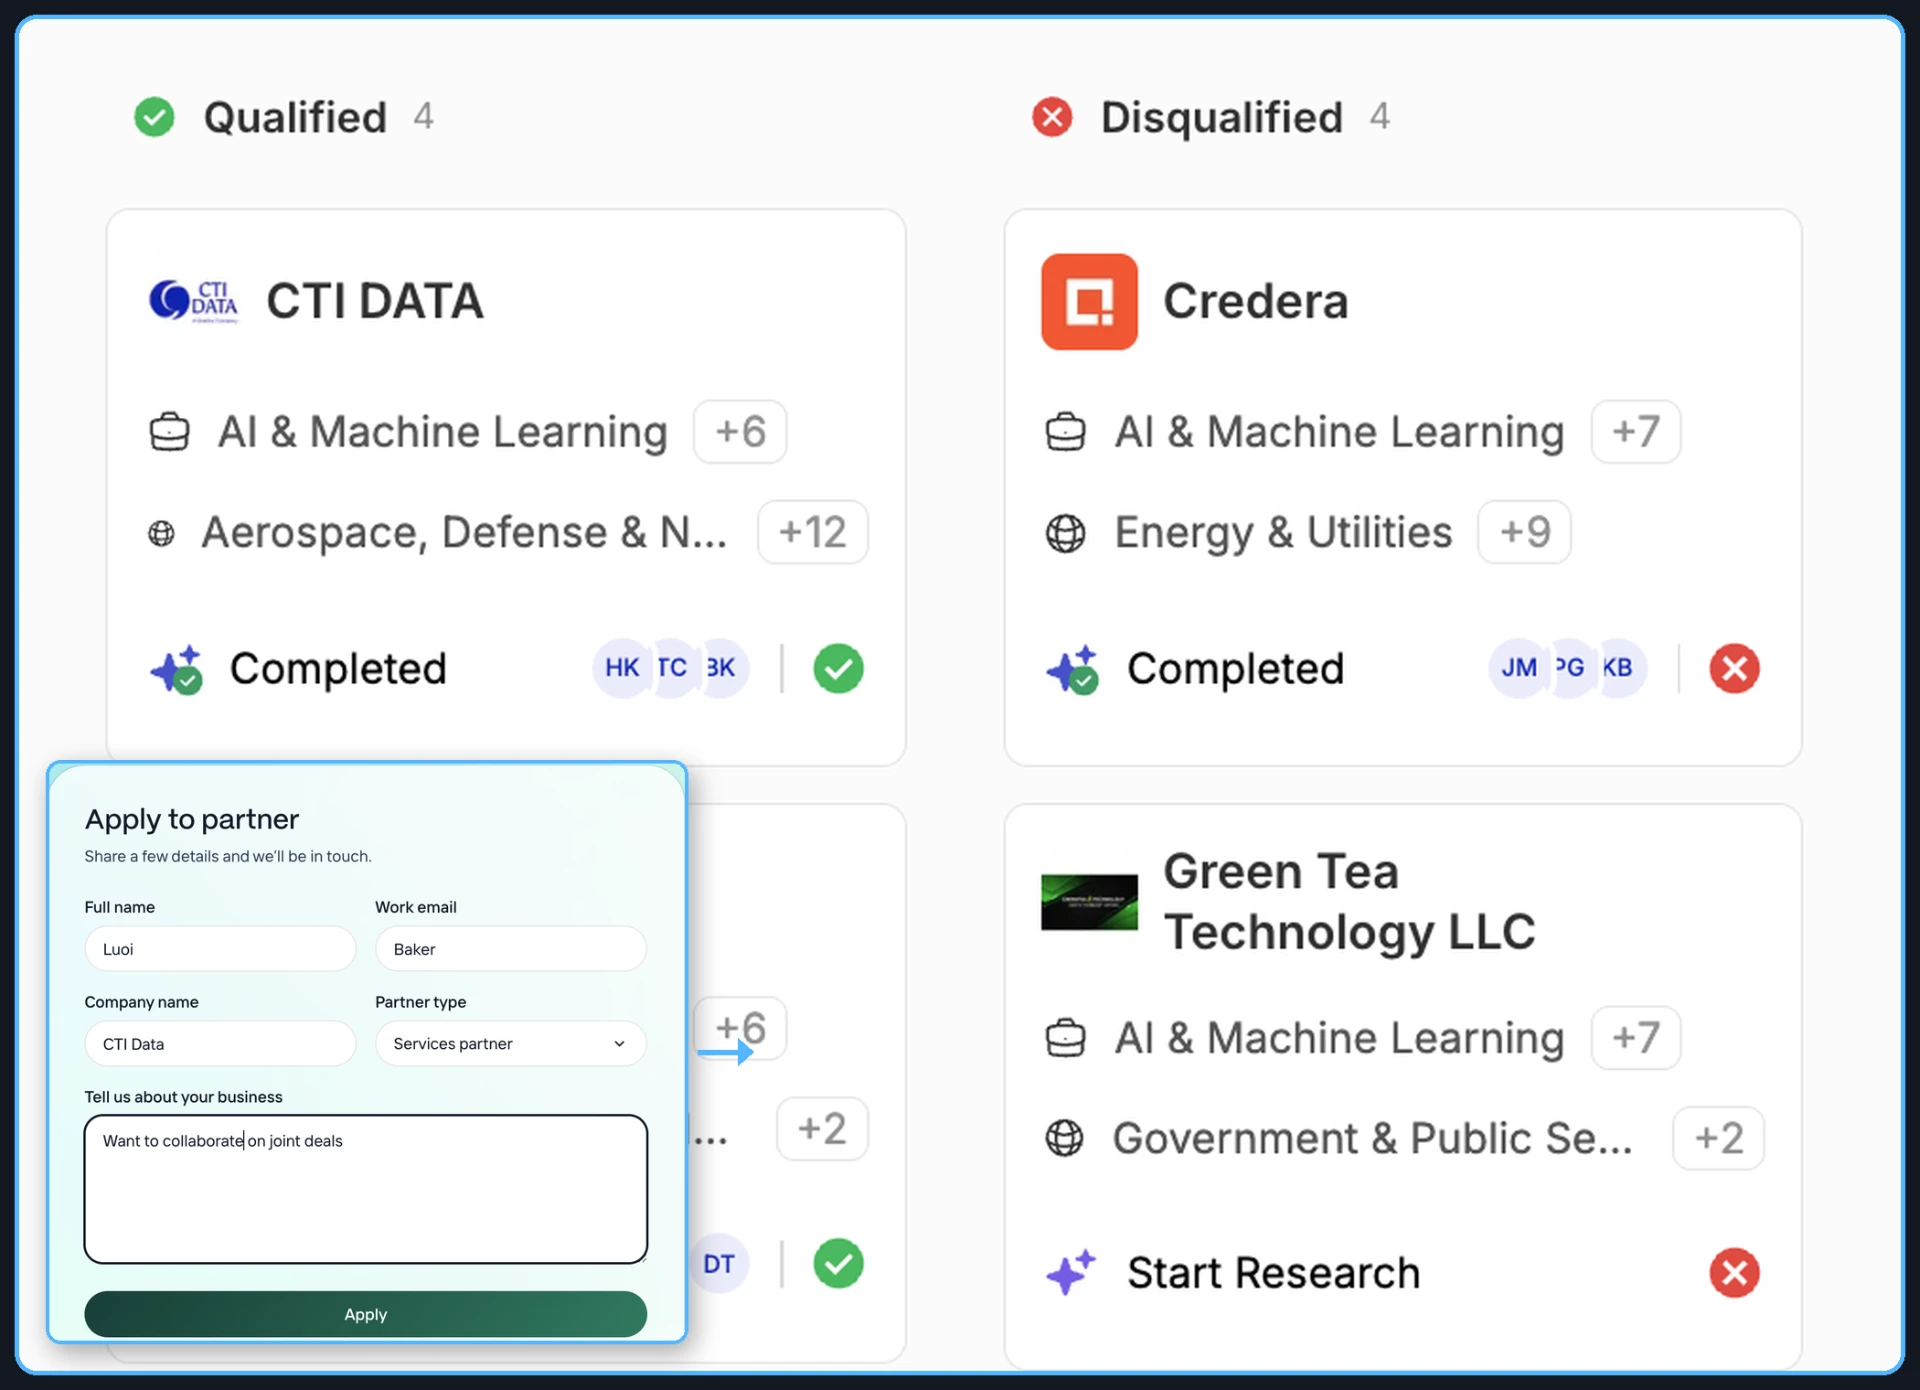Open the Credera card title
Screen dimensions: 1920x1390
click(x=1255, y=301)
